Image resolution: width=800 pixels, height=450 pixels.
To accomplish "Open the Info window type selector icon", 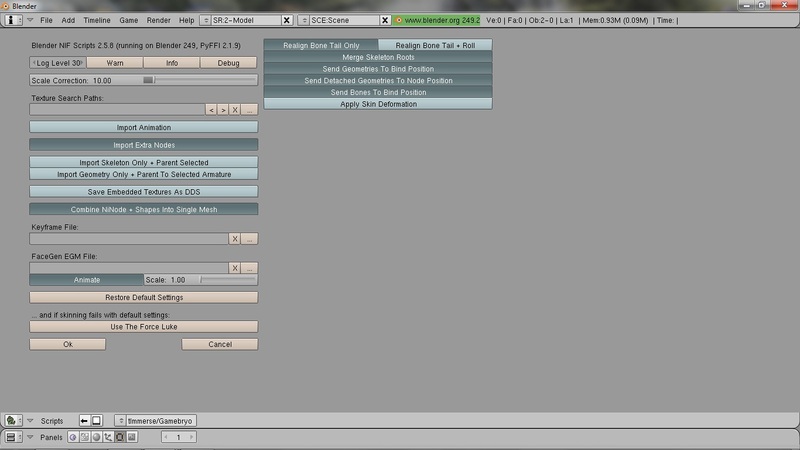I will 13,20.
